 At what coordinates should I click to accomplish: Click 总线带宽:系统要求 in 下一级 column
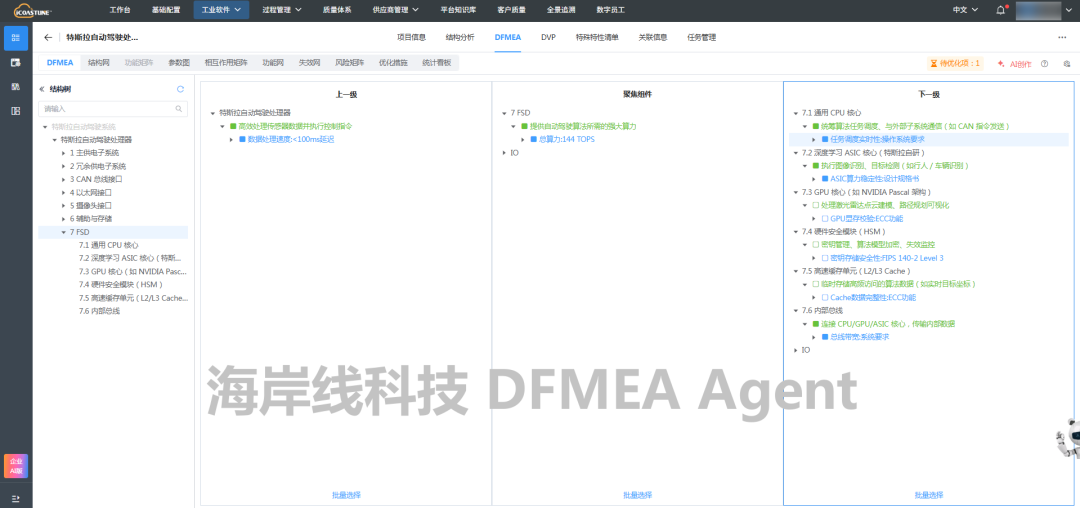pyautogui.click(x=860, y=337)
